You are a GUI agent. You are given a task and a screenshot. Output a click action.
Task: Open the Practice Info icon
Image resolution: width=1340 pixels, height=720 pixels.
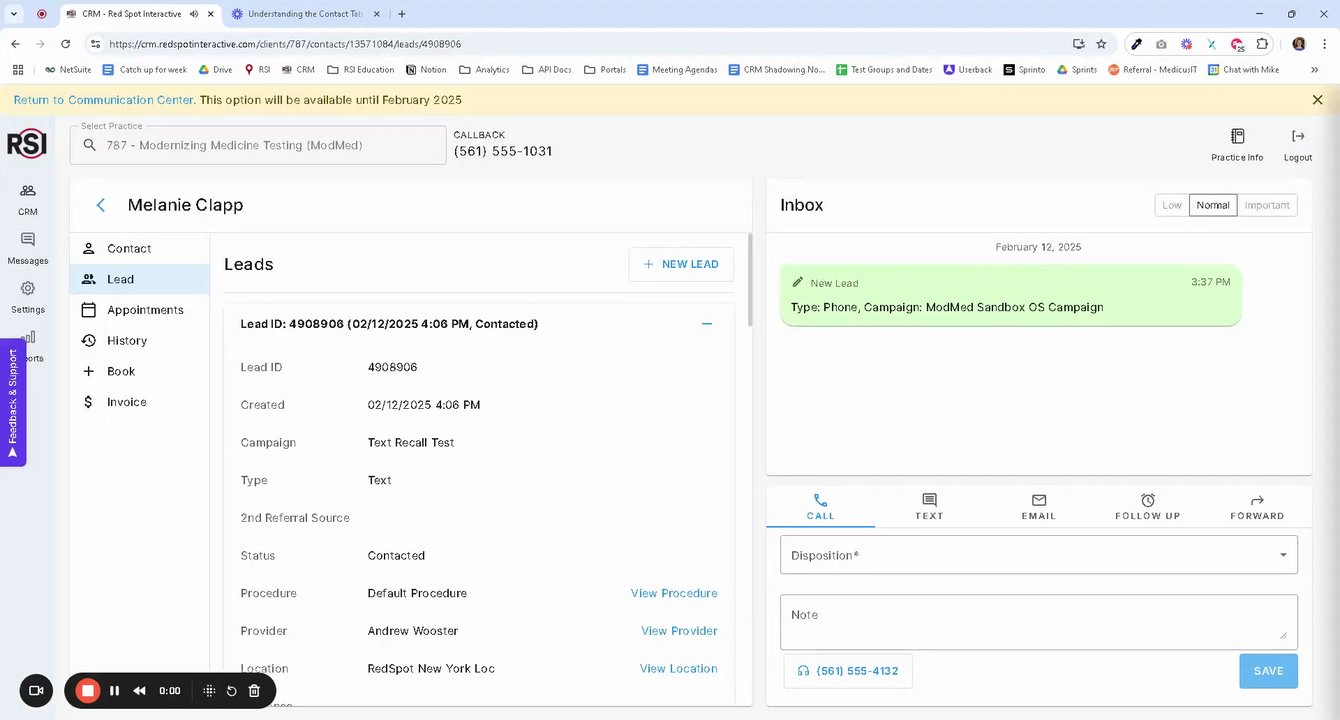(x=1237, y=137)
